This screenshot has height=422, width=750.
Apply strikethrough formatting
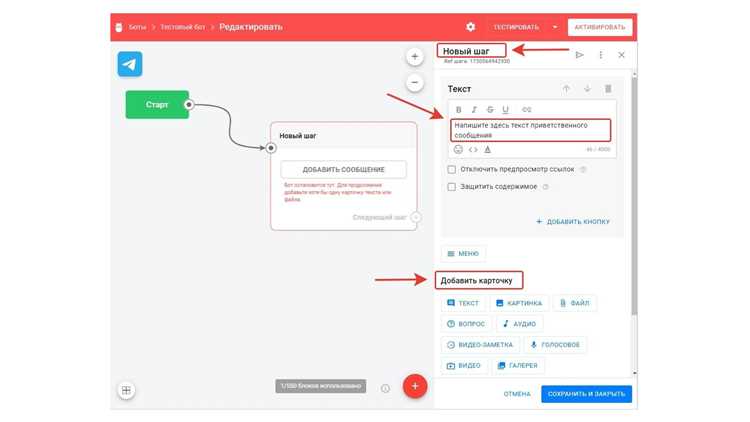(x=490, y=110)
